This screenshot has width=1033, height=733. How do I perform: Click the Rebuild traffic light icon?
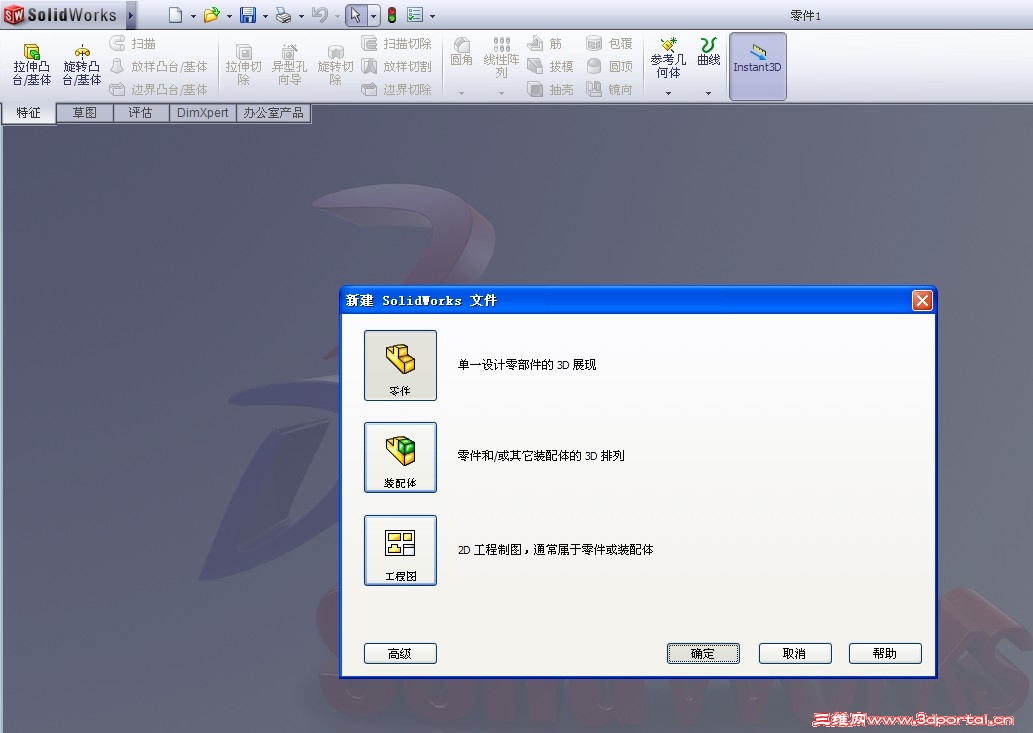[392, 15]
